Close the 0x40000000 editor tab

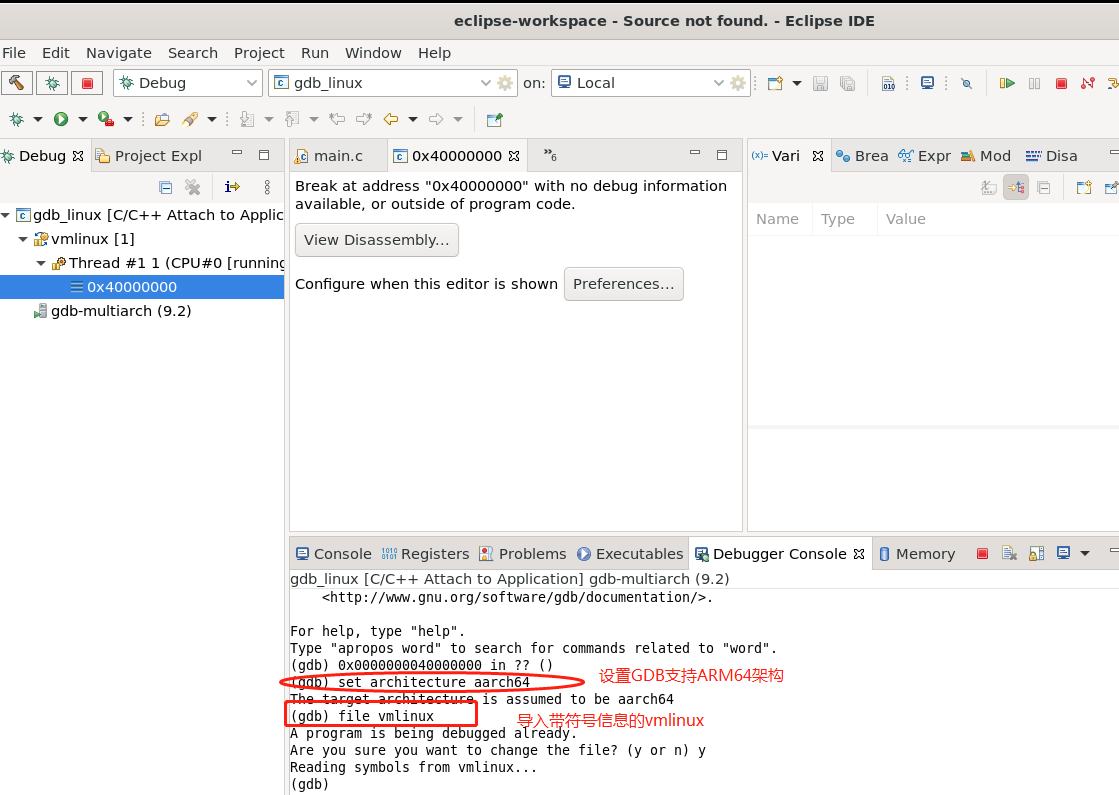coord(514,156)
